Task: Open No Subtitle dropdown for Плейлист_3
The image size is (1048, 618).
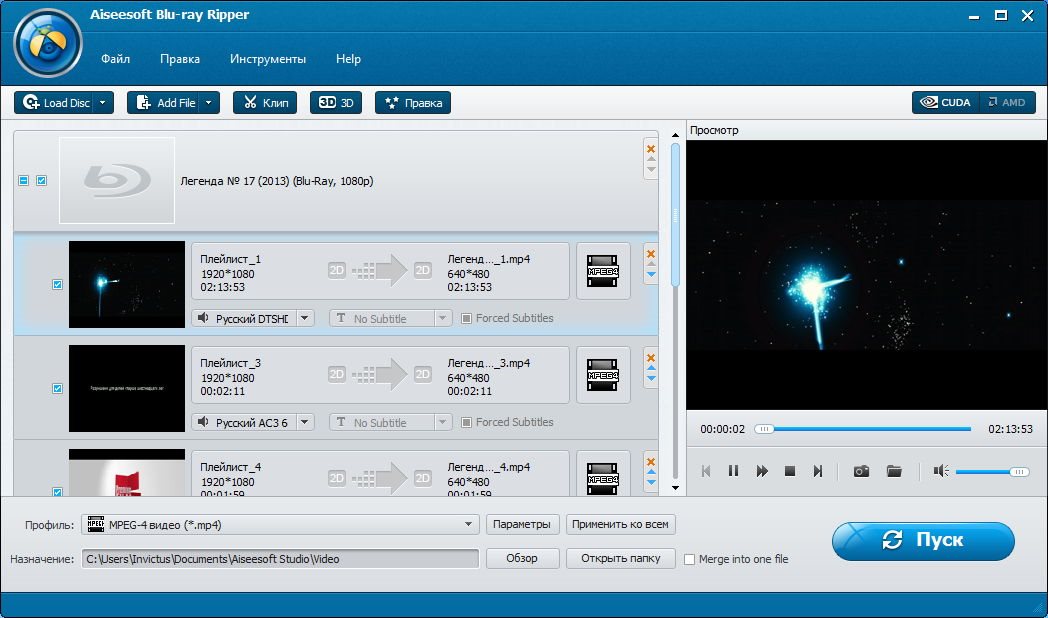Action: tap(442, 422)
